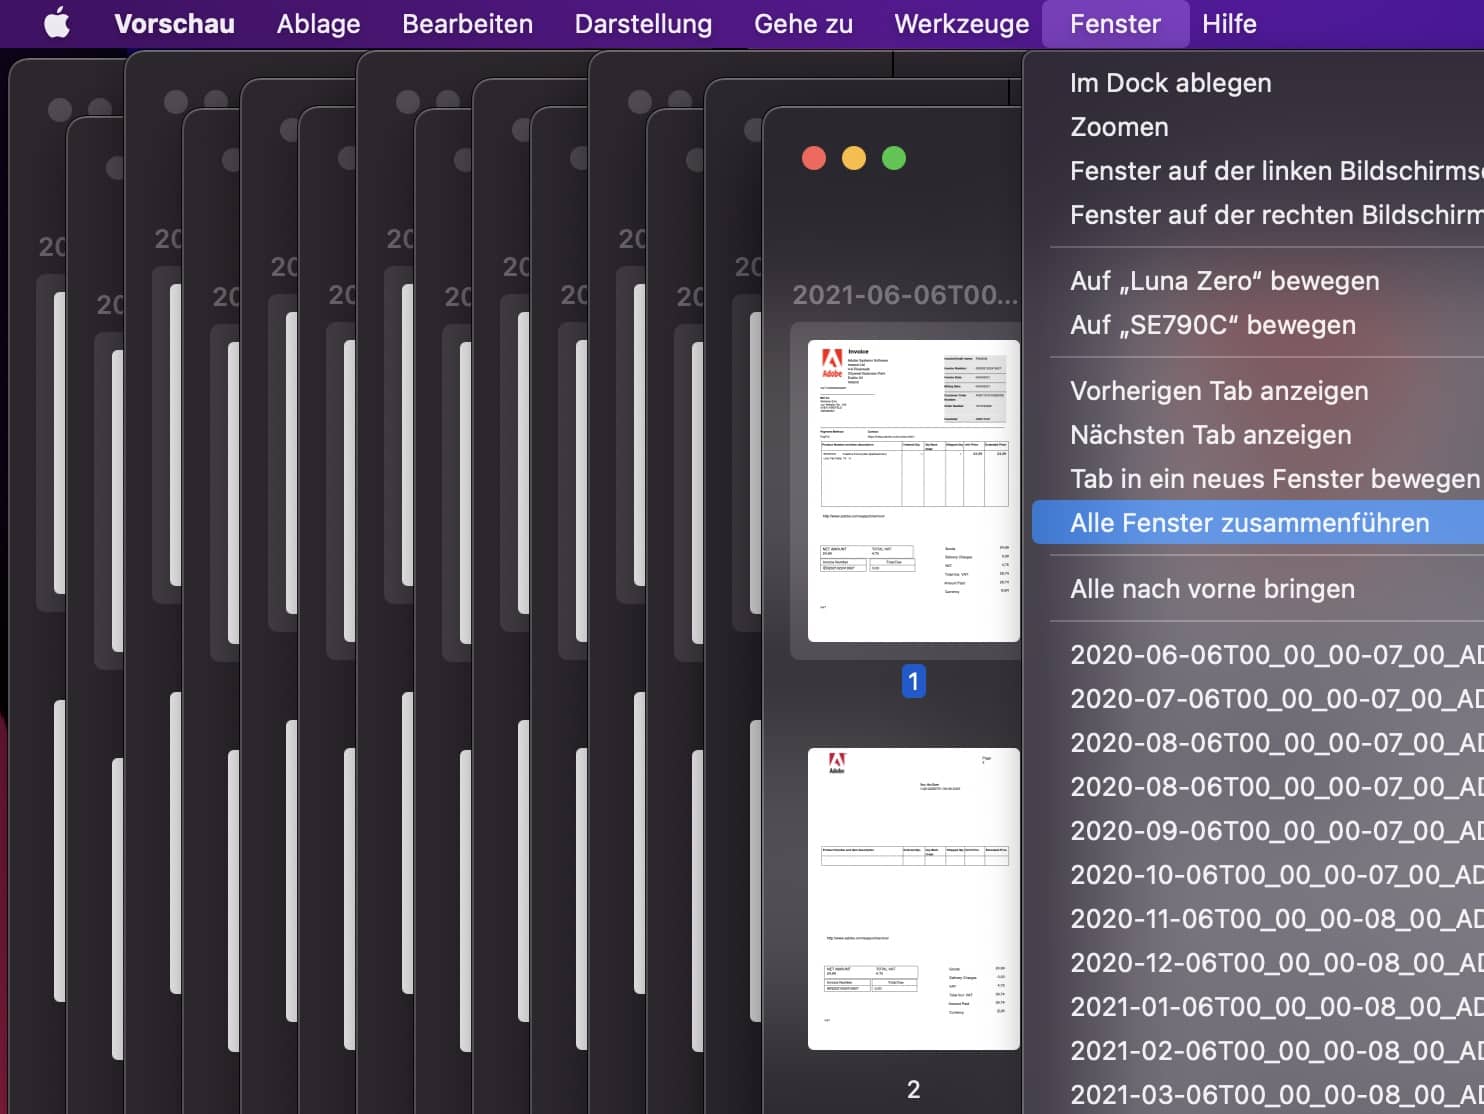Screen dimensions: 1484x1114
Task: Close the front Preview window (red button)
Action: point(814,158)
